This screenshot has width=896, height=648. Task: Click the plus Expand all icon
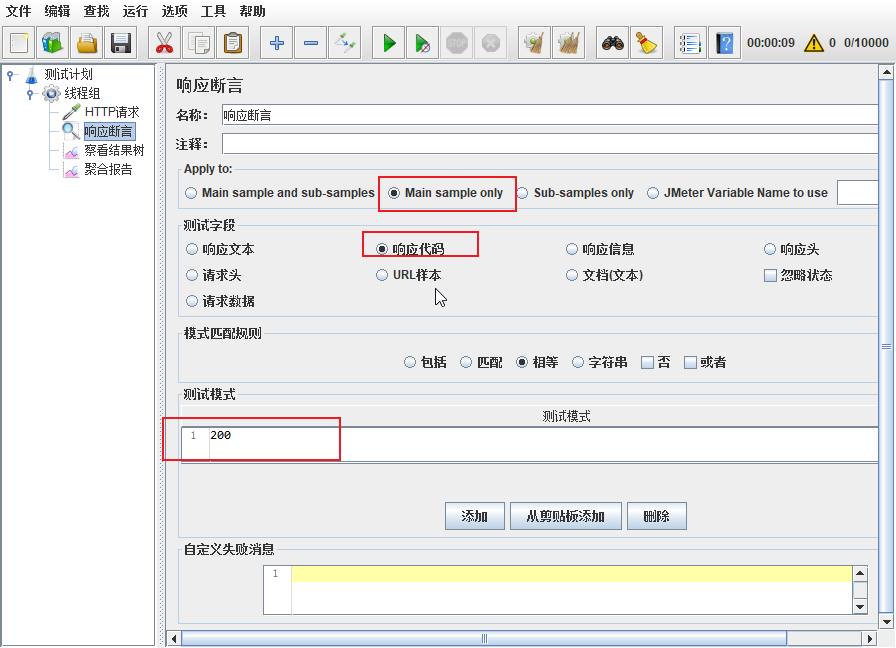coord(277,43)
